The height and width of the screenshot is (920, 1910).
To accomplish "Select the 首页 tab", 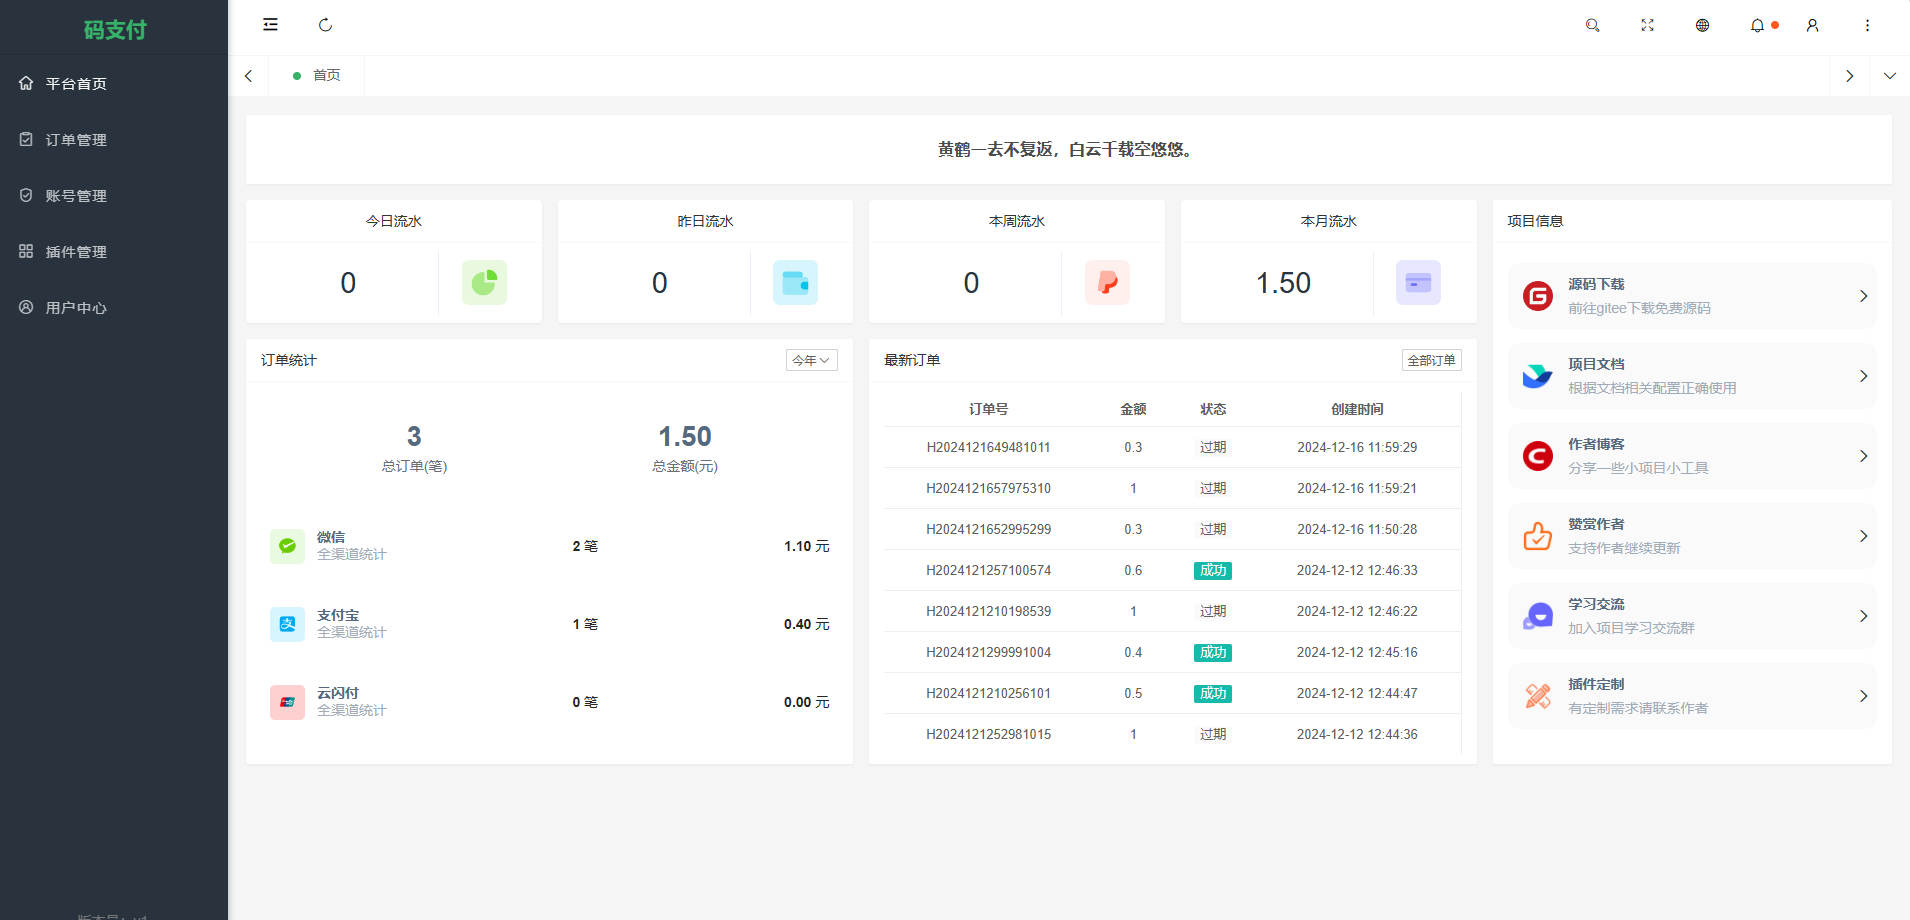I will click(326, 76).
